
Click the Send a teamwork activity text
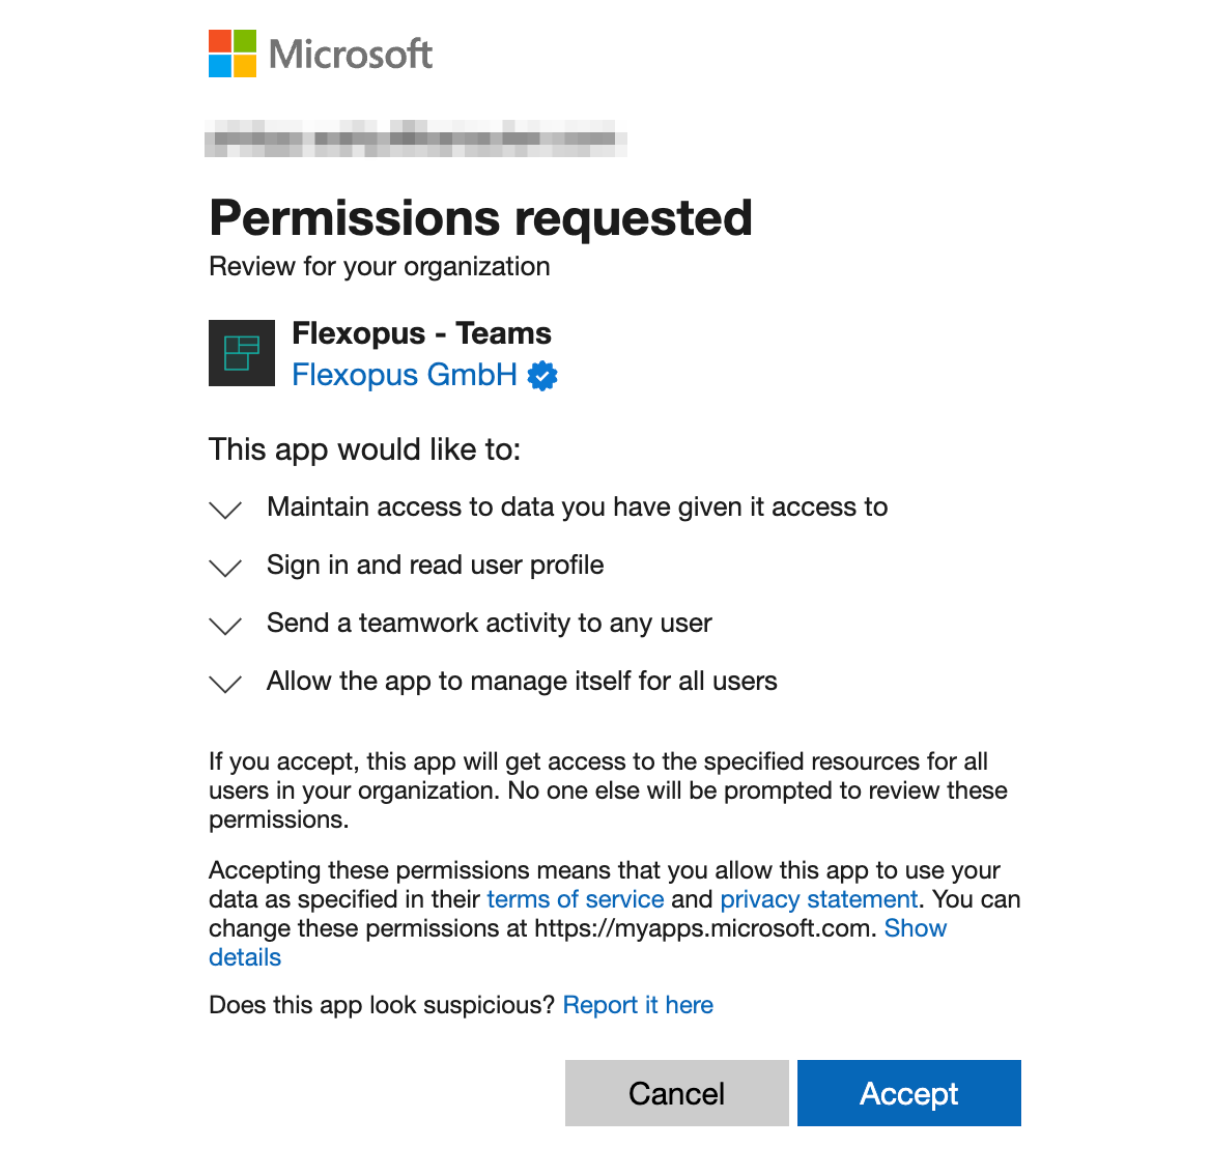(x=489, y=623)
